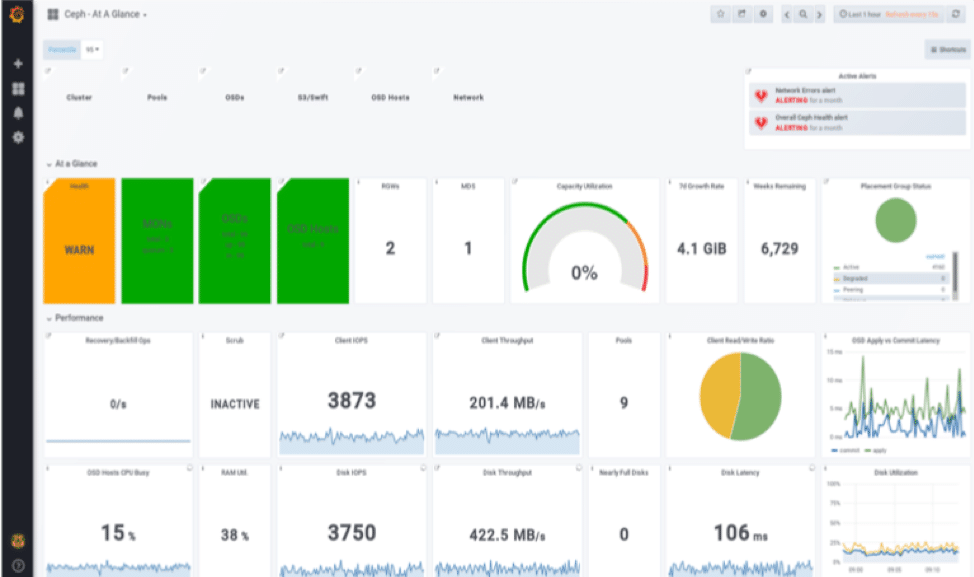Open the Grafana logo home menu
The height and width of the screenshot is (577, 974).
(17, 14)
